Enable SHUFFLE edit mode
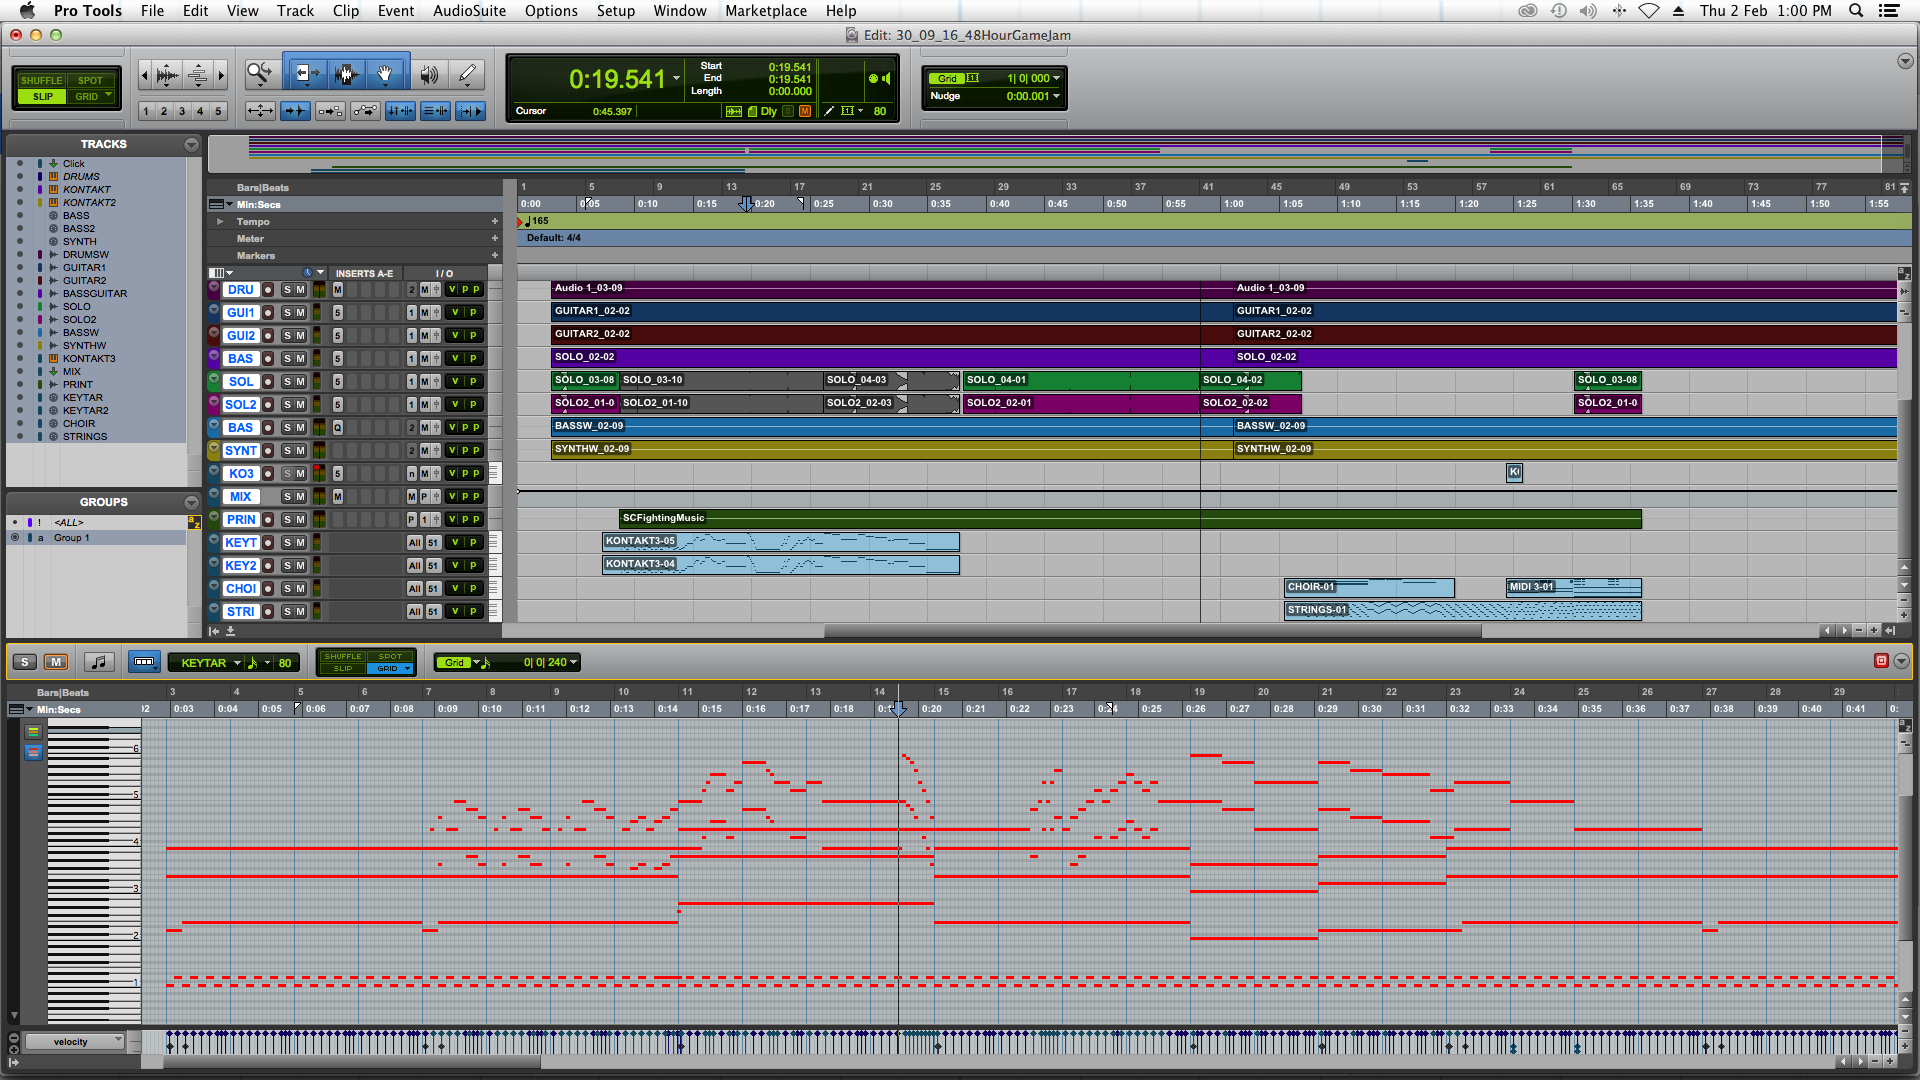1920x1080 pixels. (x=42, y=80)
